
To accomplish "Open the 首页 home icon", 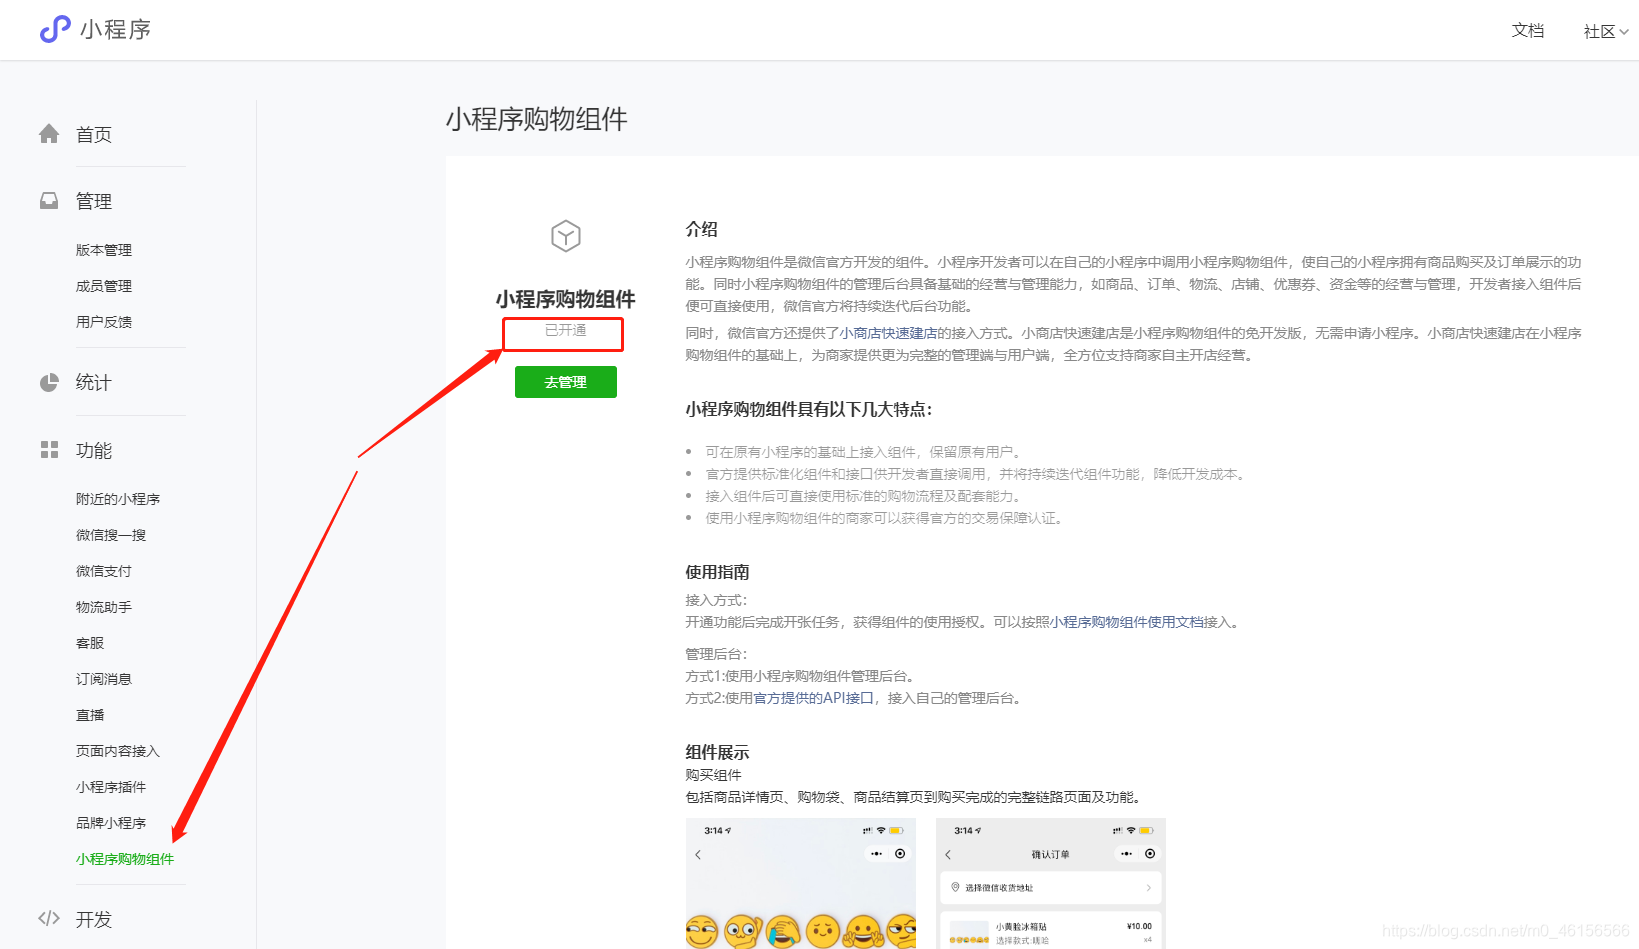I will 49,134.
